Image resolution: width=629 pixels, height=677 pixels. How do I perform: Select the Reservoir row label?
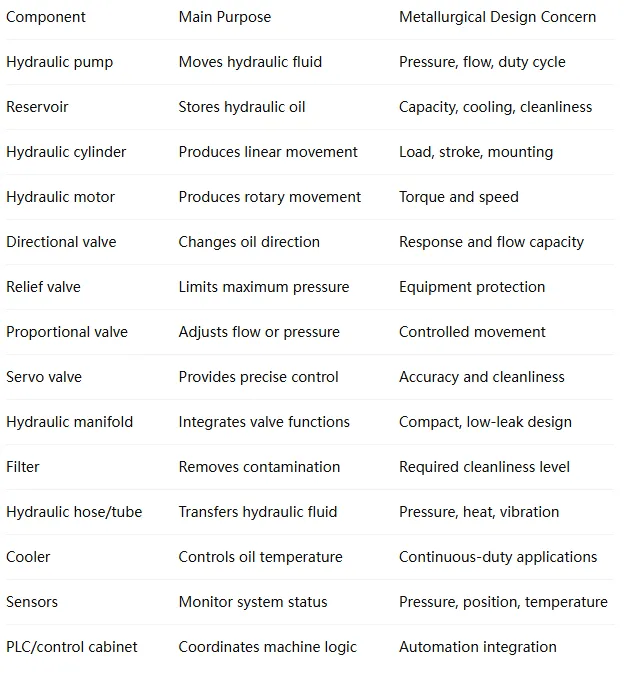[37, 107]
